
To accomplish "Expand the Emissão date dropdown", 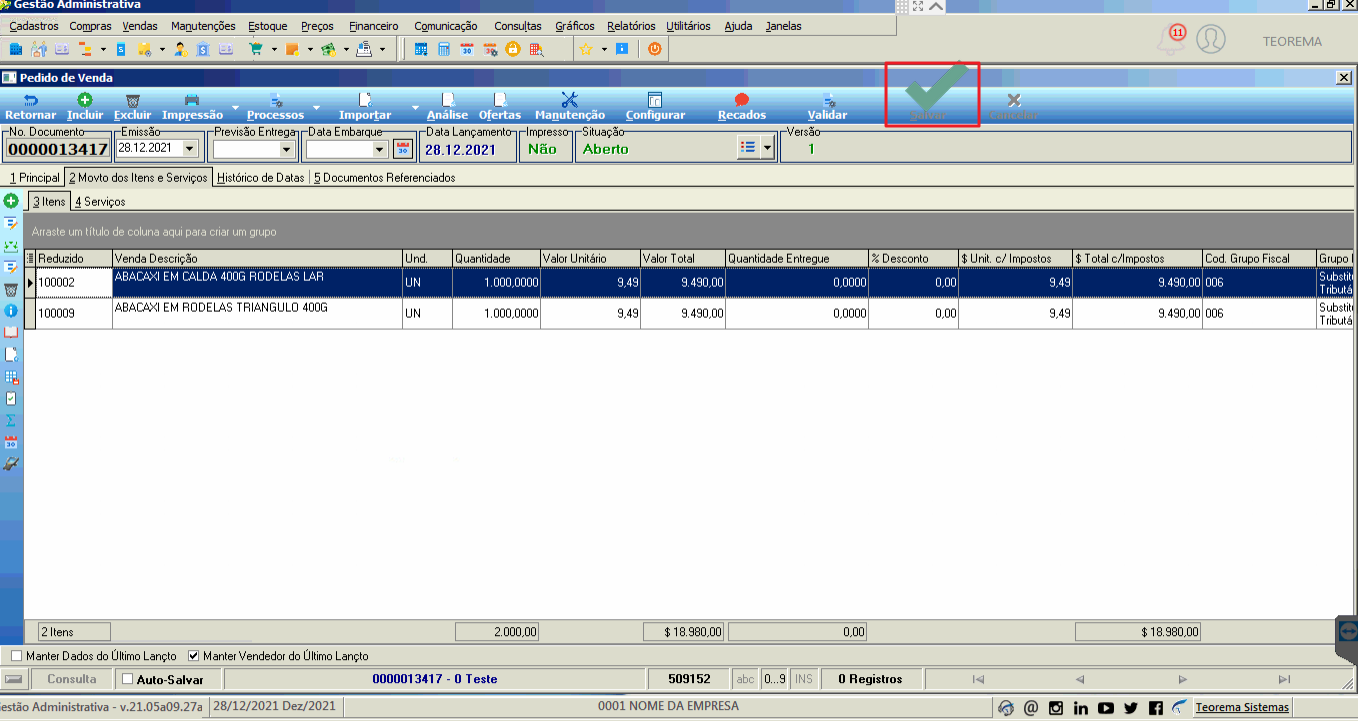I will tap(190, 149).
